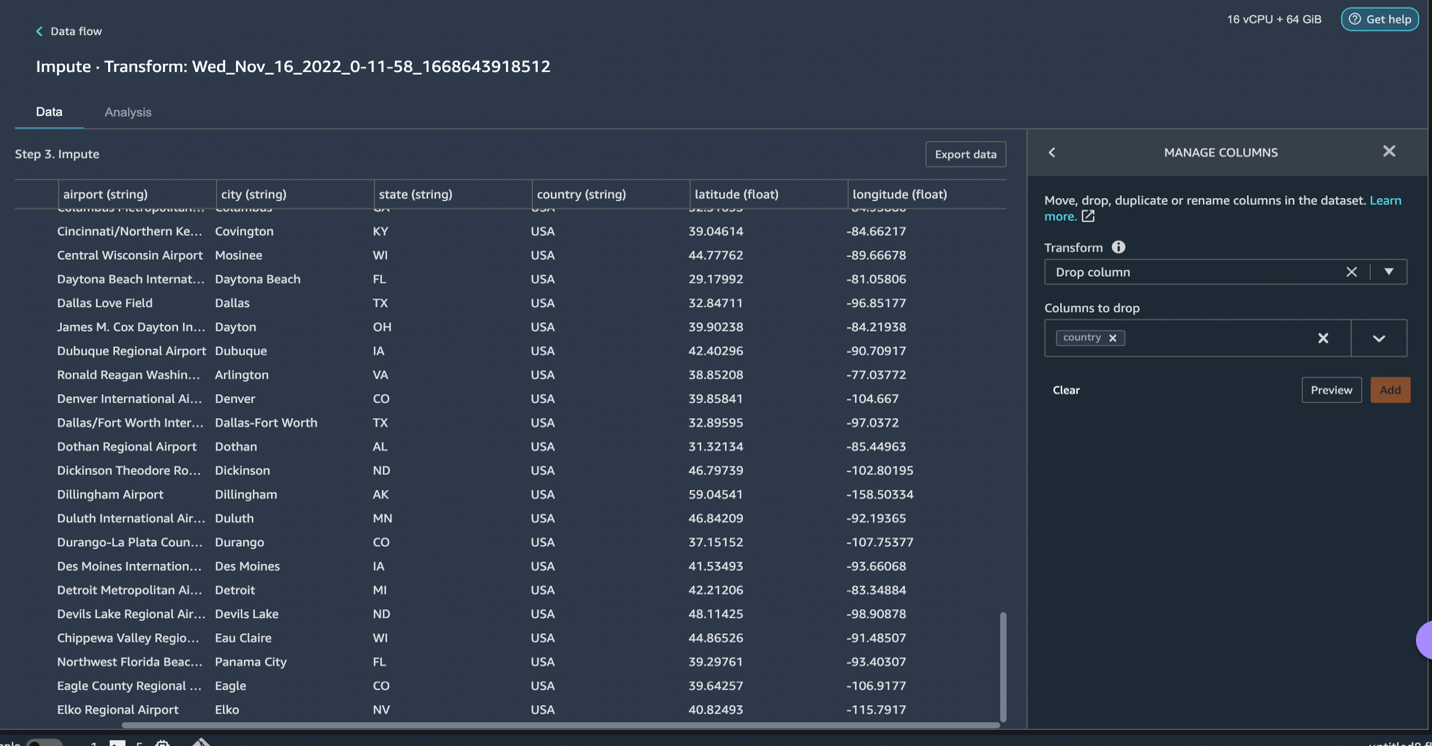Clear all columns to drop
1432x746 pixels.
tap(1322, 339)
